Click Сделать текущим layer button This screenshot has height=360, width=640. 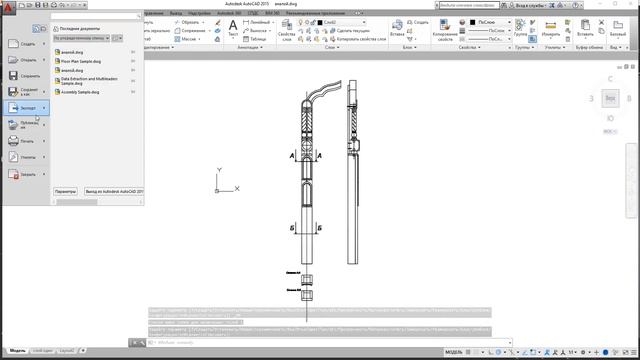click(349, 31)
